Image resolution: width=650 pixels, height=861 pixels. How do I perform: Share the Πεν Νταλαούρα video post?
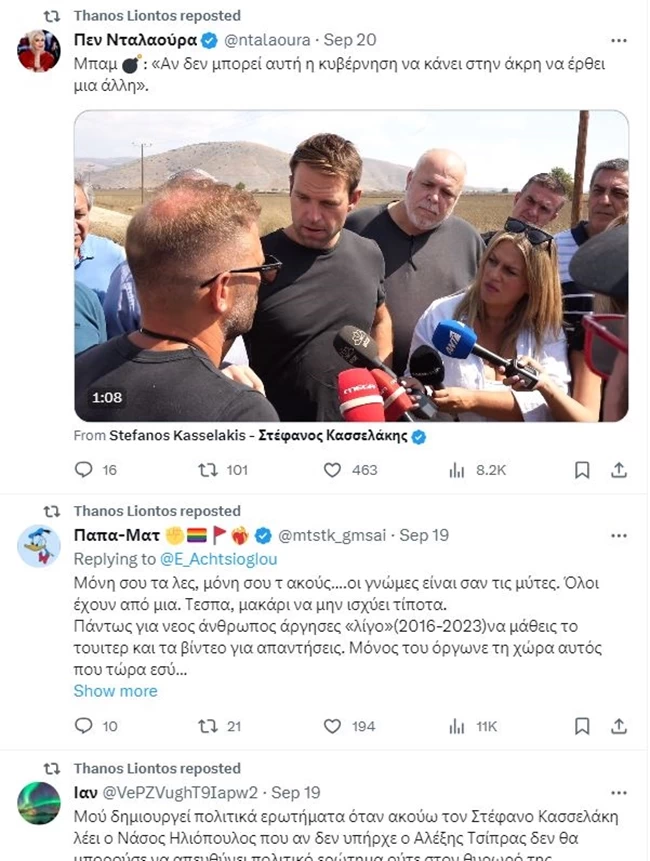coord(619,470)
